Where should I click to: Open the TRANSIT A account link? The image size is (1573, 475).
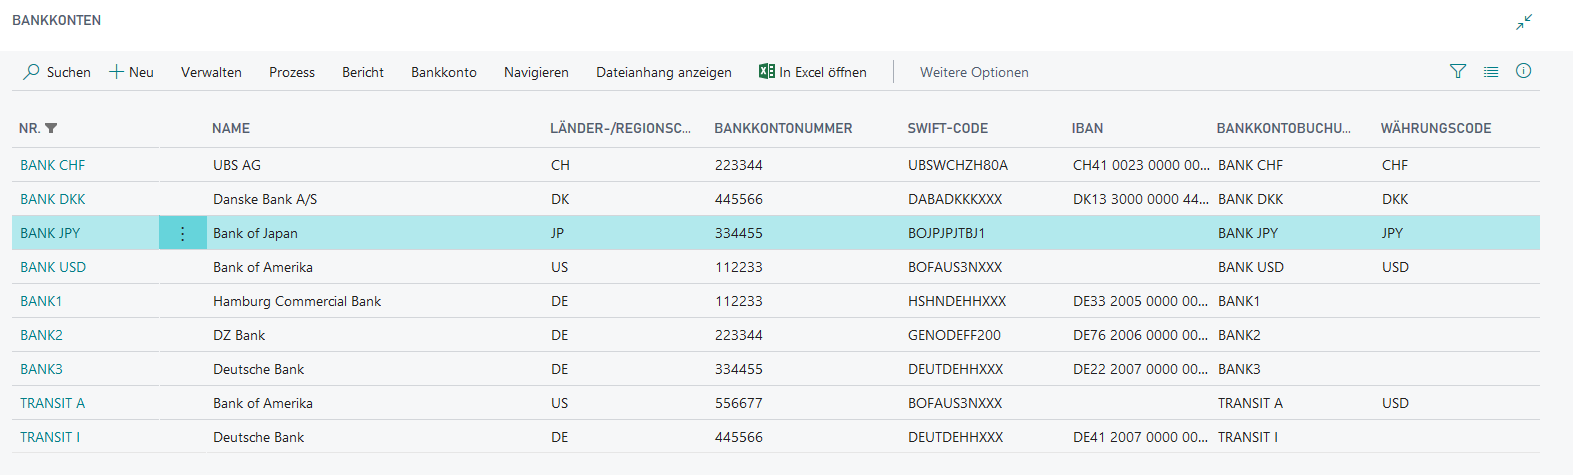pyautogui.click(x=52, y=403)
